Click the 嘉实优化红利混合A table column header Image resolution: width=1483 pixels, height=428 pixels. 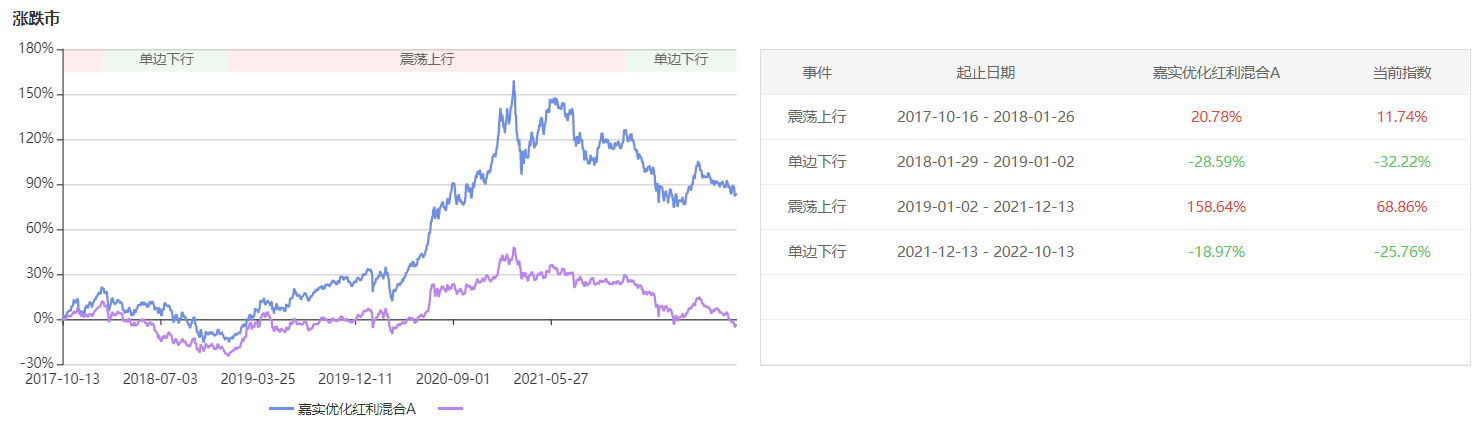pyautogui.click(x=1216, y=73)
